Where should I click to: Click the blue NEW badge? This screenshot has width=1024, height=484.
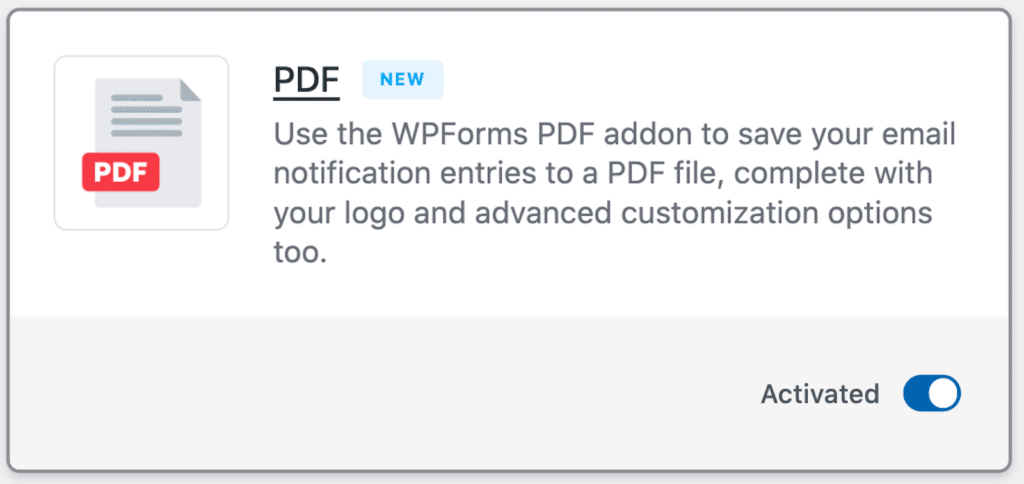402,80
